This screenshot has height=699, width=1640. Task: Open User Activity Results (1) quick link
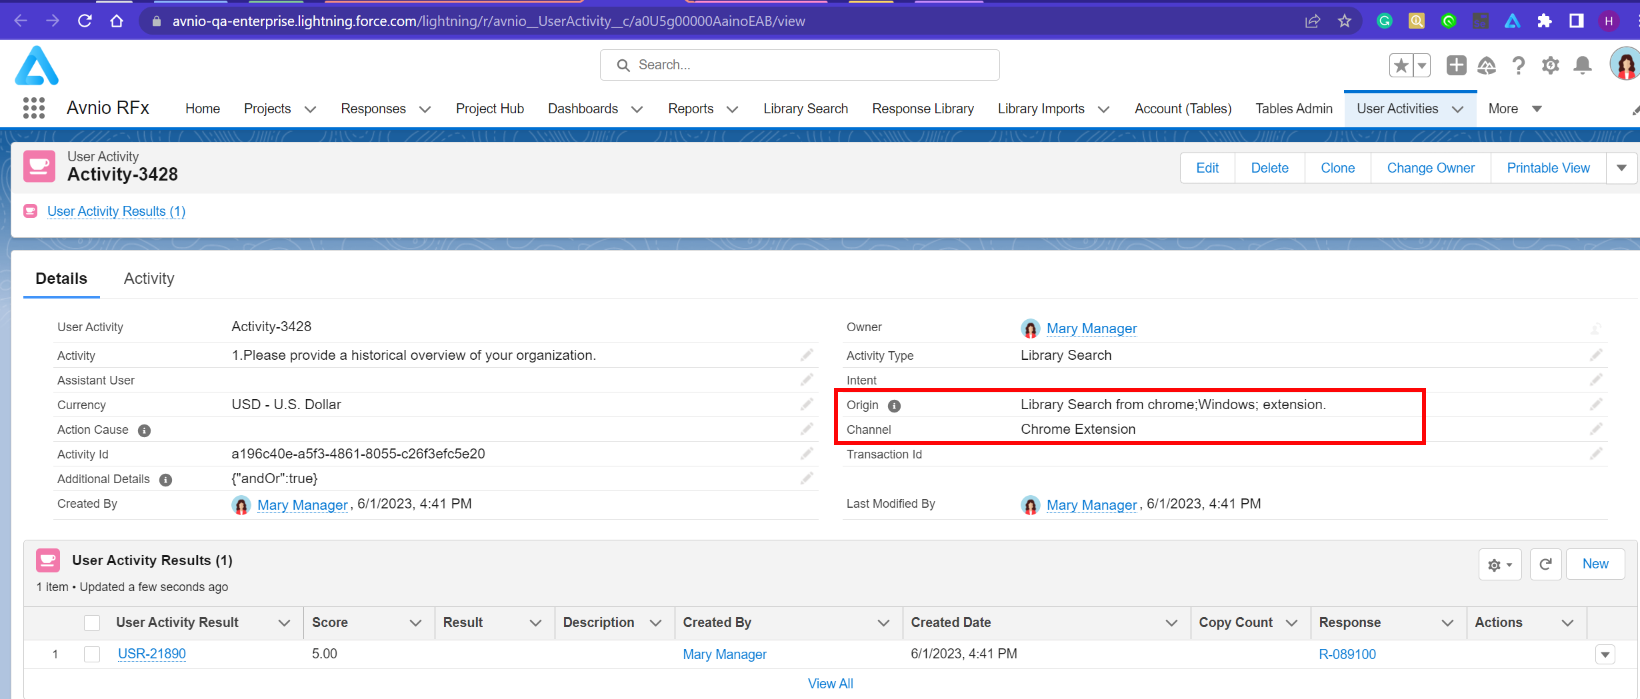(116, 211)
